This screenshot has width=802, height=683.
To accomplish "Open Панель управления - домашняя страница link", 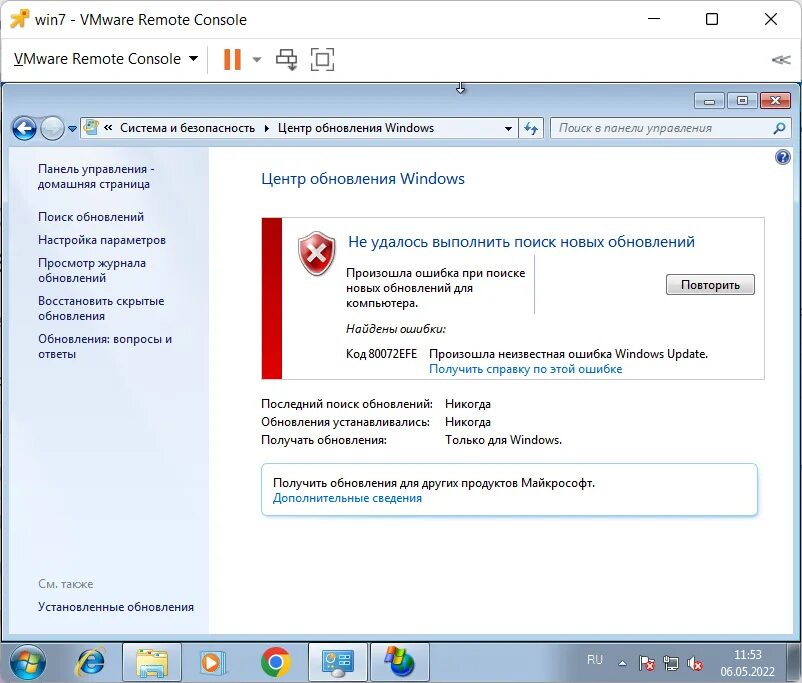I will 96,177.
